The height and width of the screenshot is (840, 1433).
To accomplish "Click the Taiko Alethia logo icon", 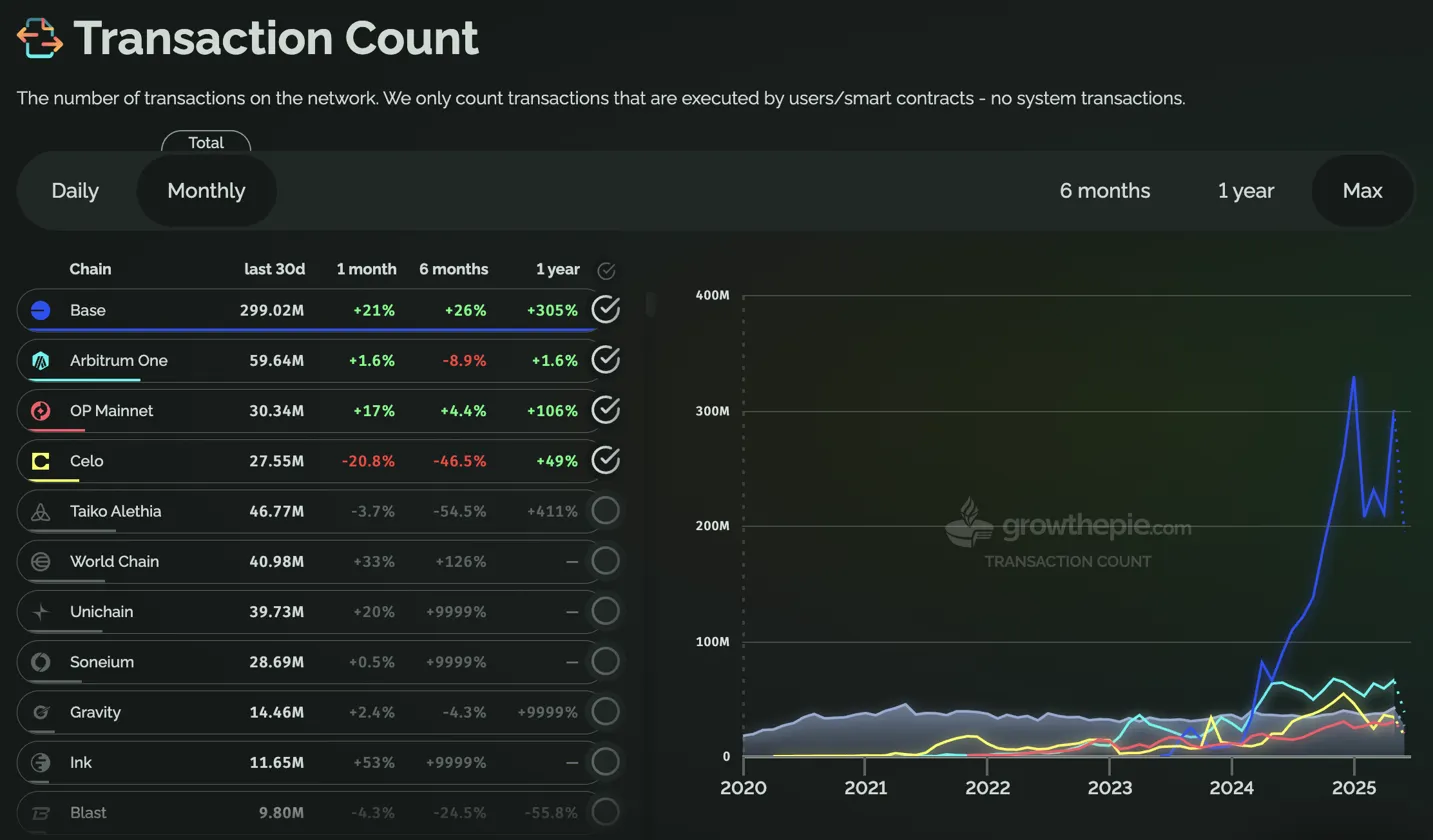I will click(41, 511).
